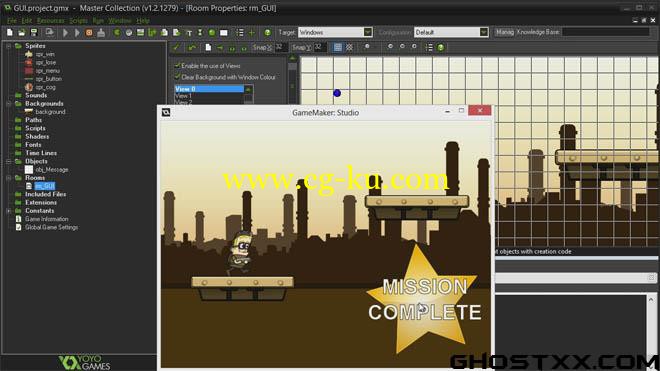Select spr_button sprite in resource tree
660x371 pixels.
(x=48, y=79)
